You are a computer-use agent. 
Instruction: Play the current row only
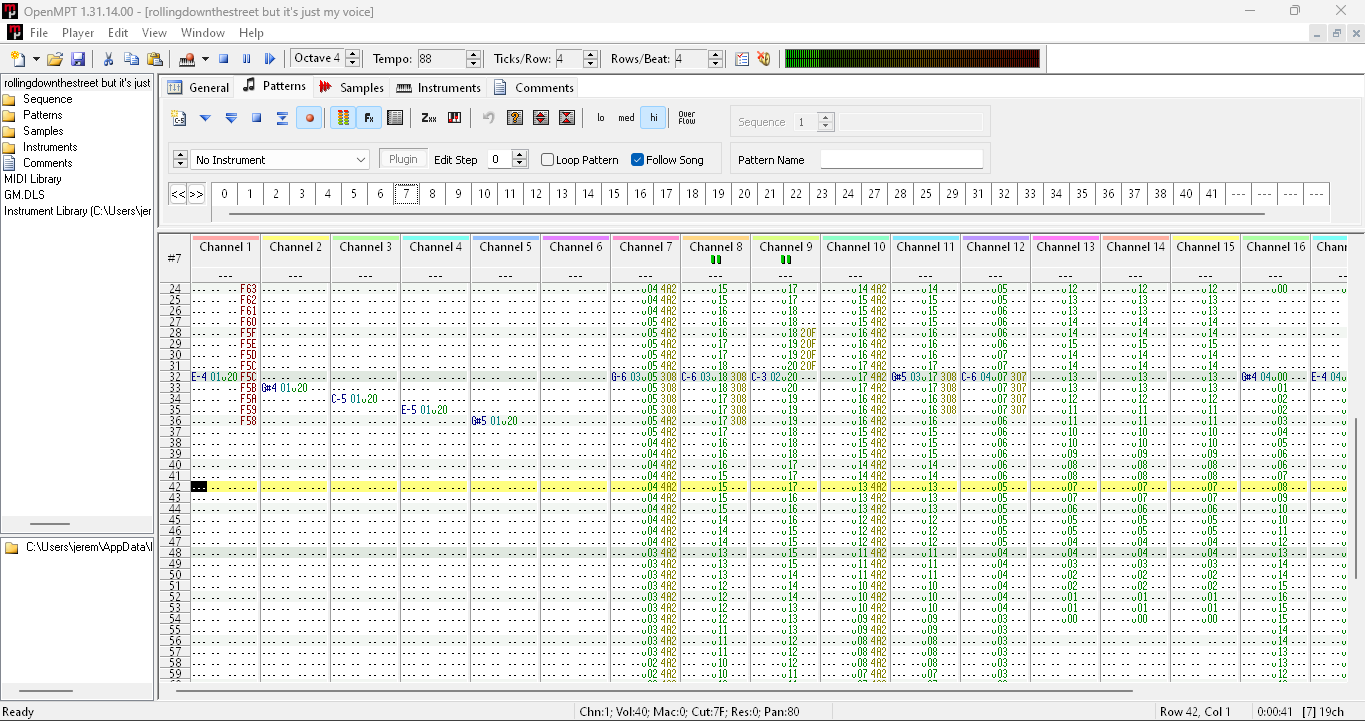point(282,118)
